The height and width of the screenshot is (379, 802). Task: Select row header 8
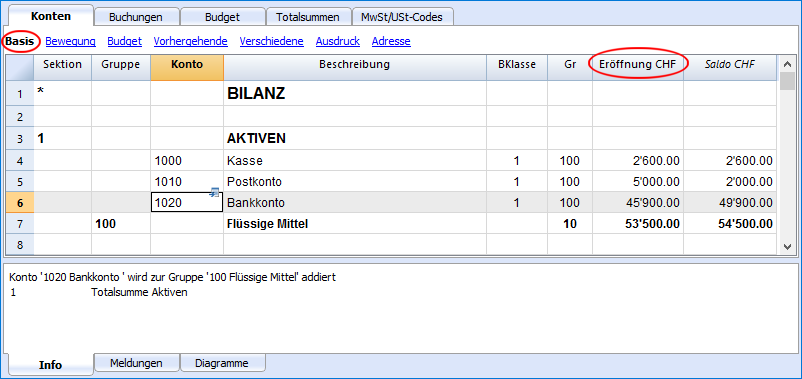pyautogui.click(x=20, y=244)
